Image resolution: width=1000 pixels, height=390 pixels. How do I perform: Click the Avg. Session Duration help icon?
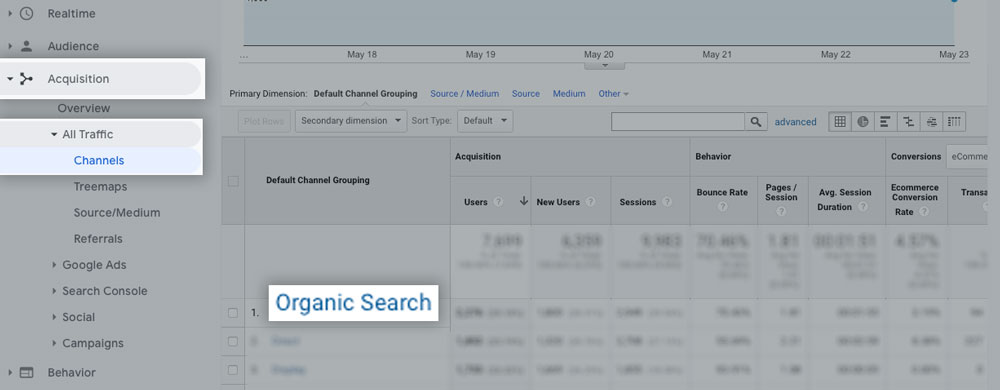pos(862,207)
